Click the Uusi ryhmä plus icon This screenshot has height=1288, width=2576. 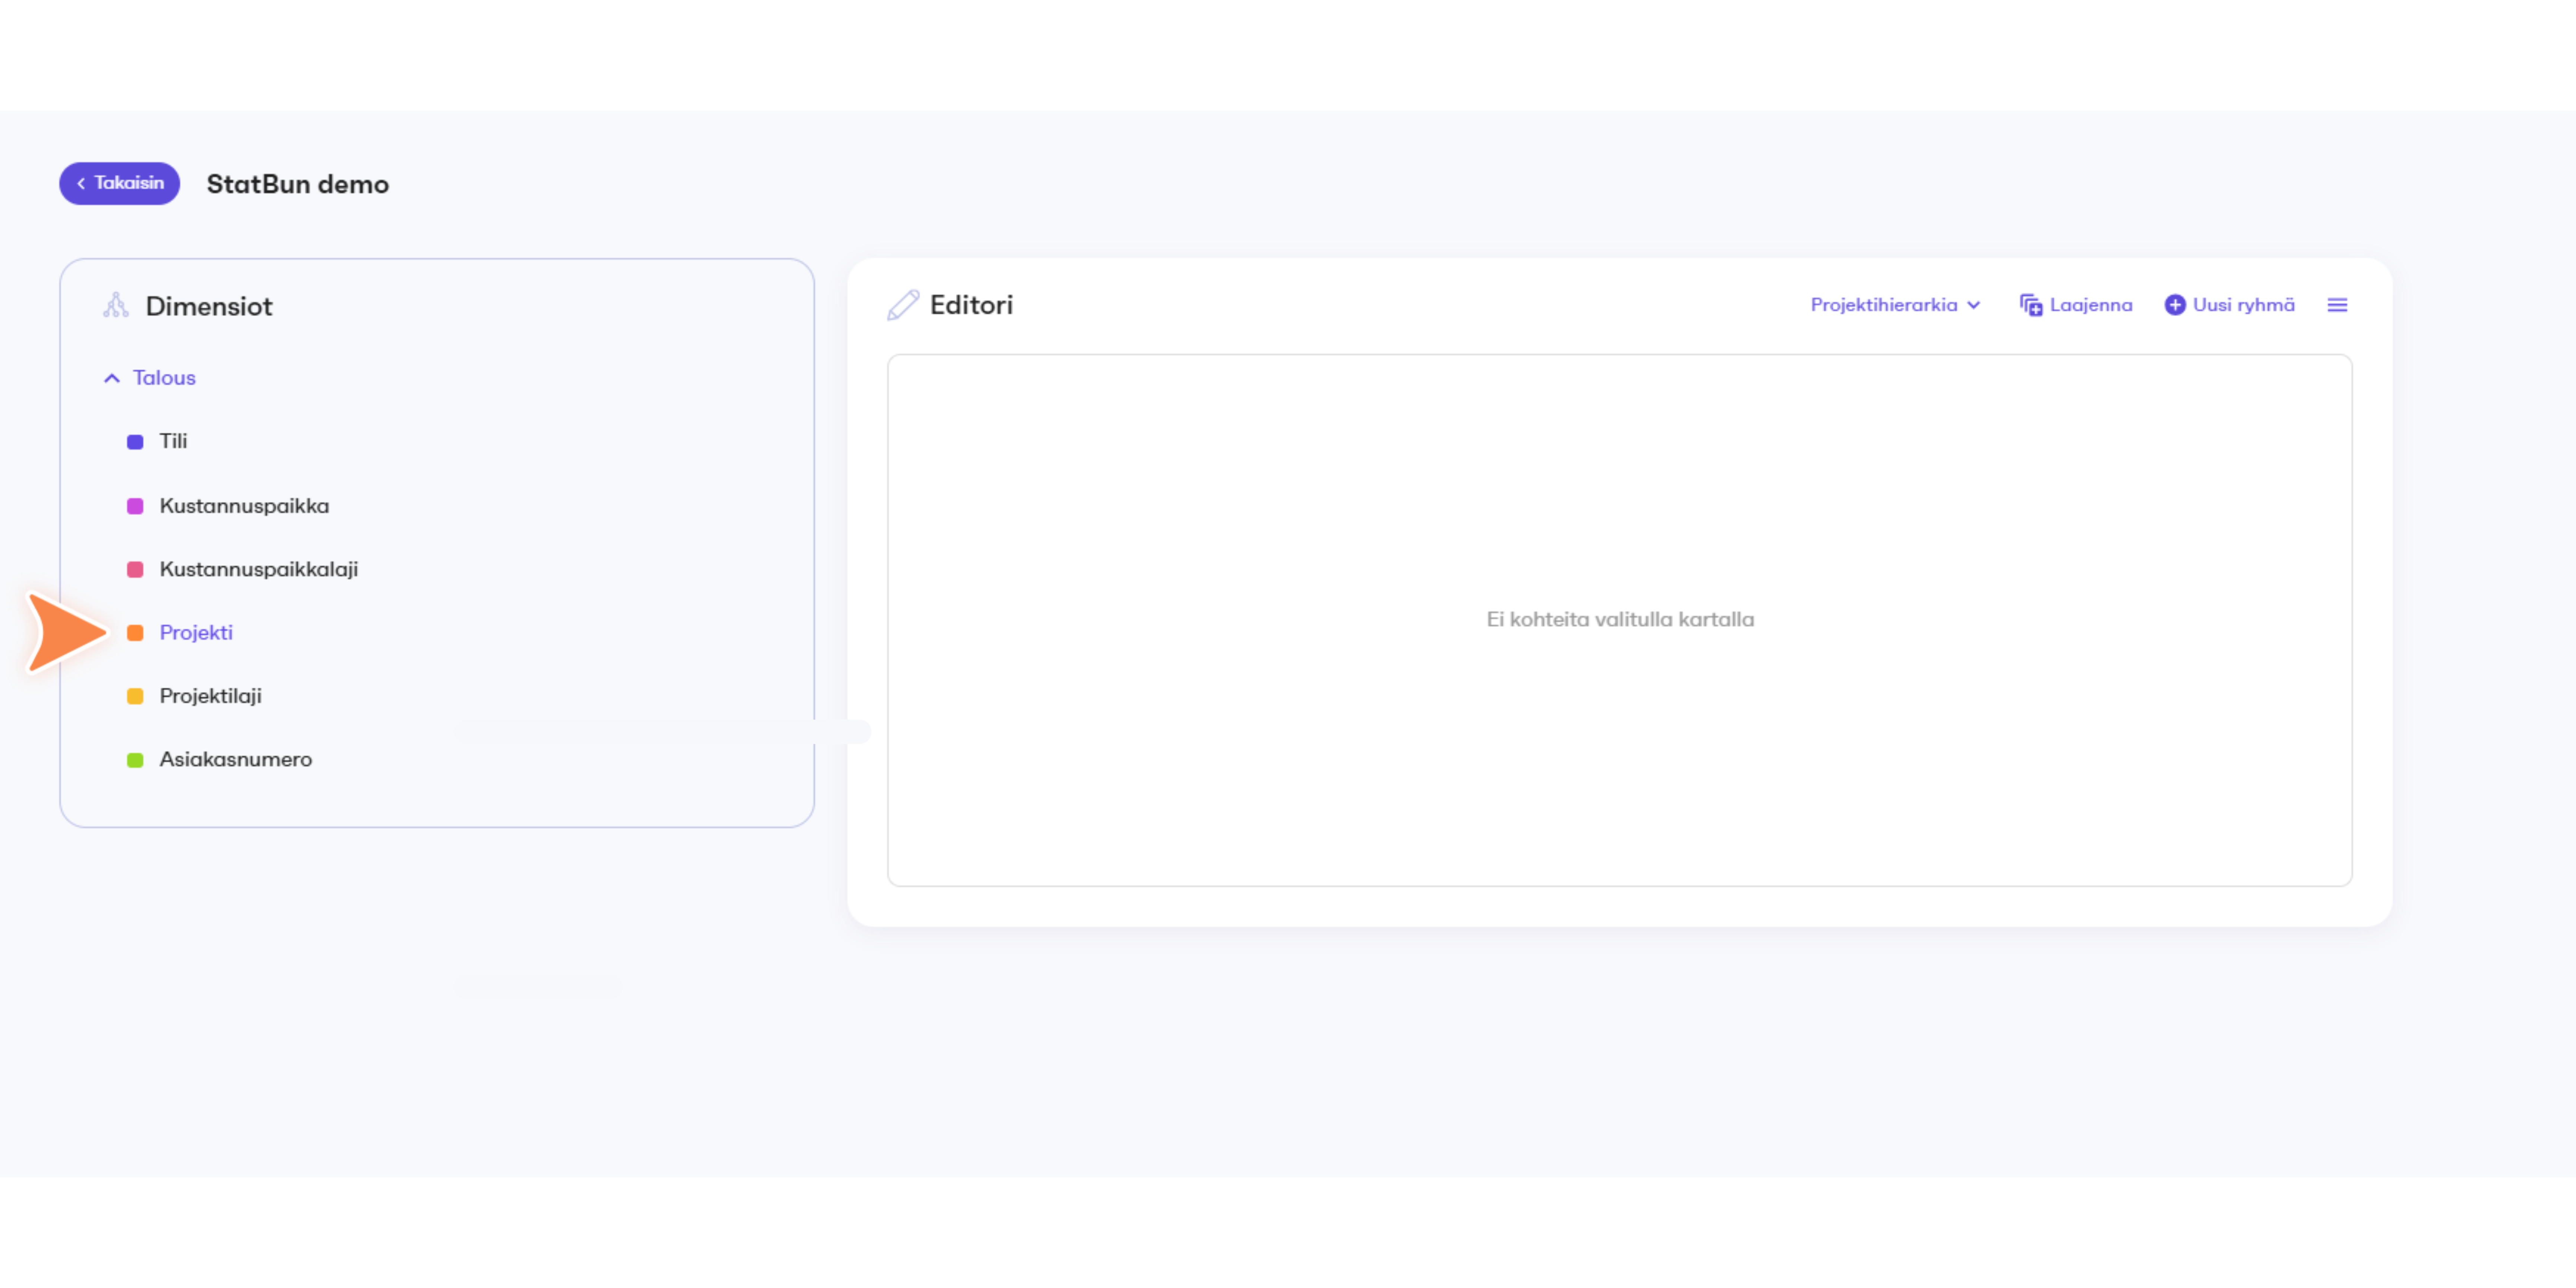(2175, 305)
